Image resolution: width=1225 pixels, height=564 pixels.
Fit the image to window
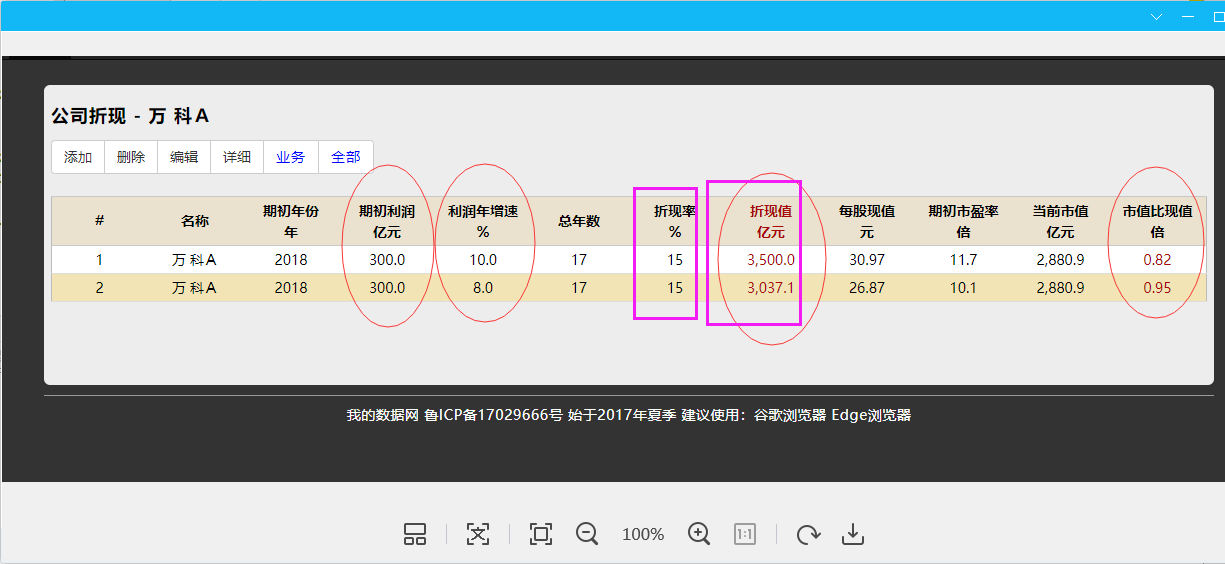tap(541, 534)
